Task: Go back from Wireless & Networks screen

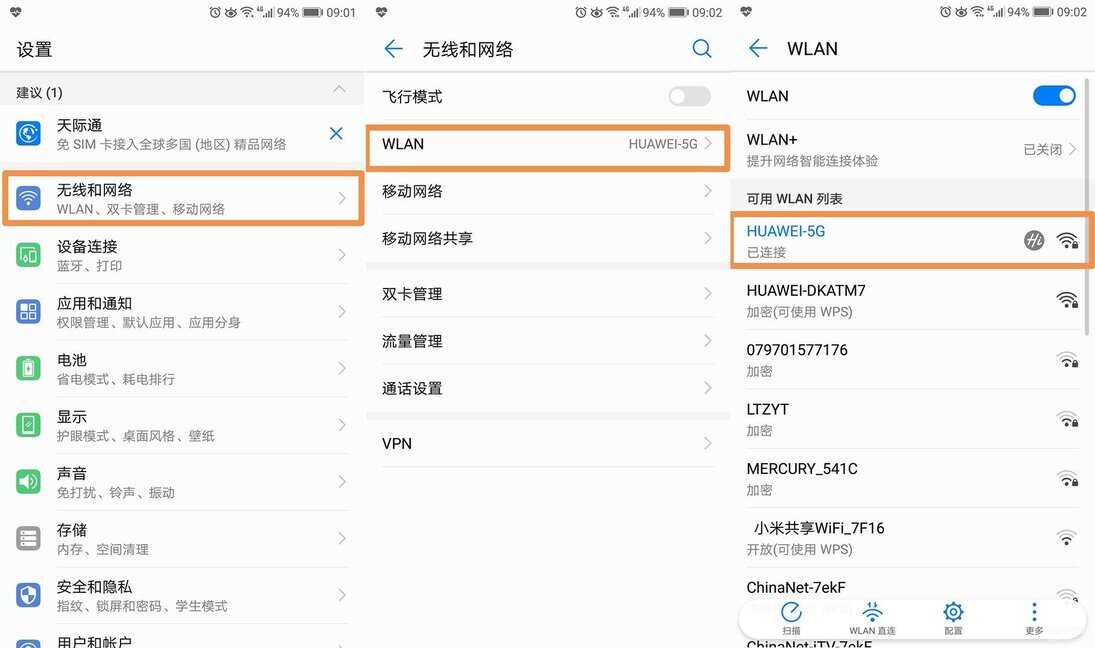Action: tap(393, 49)
